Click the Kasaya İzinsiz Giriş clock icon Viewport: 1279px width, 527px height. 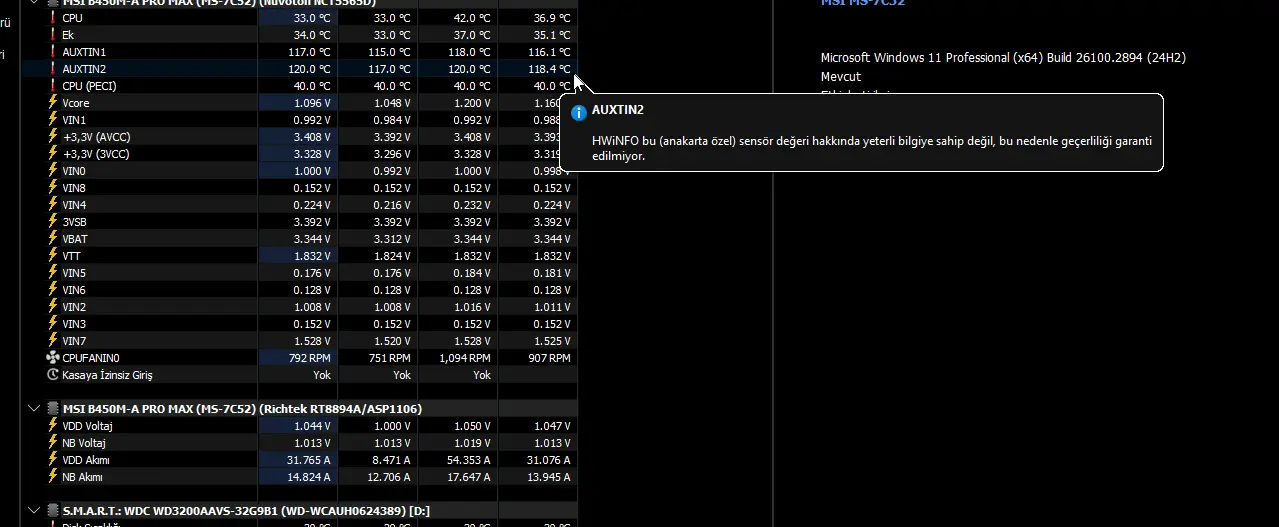pyautogui.click(x=53, y=375)
